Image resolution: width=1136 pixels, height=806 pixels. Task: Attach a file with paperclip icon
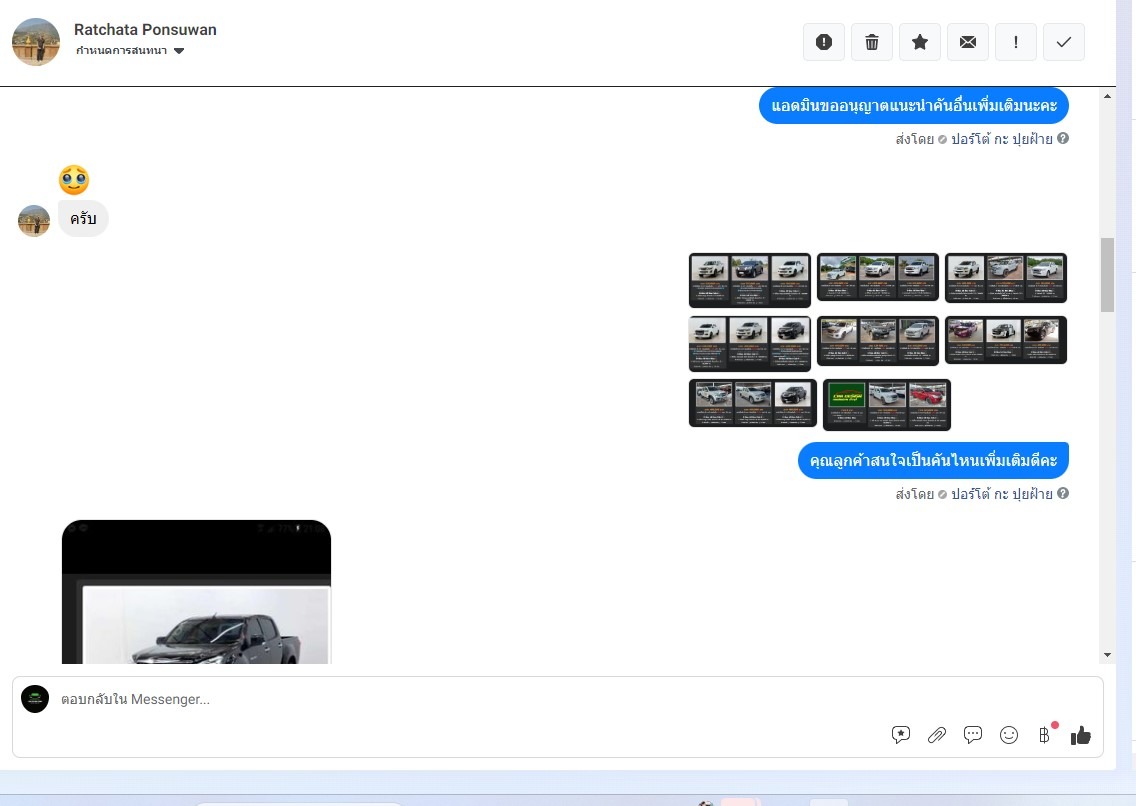(x=937, y=735)
